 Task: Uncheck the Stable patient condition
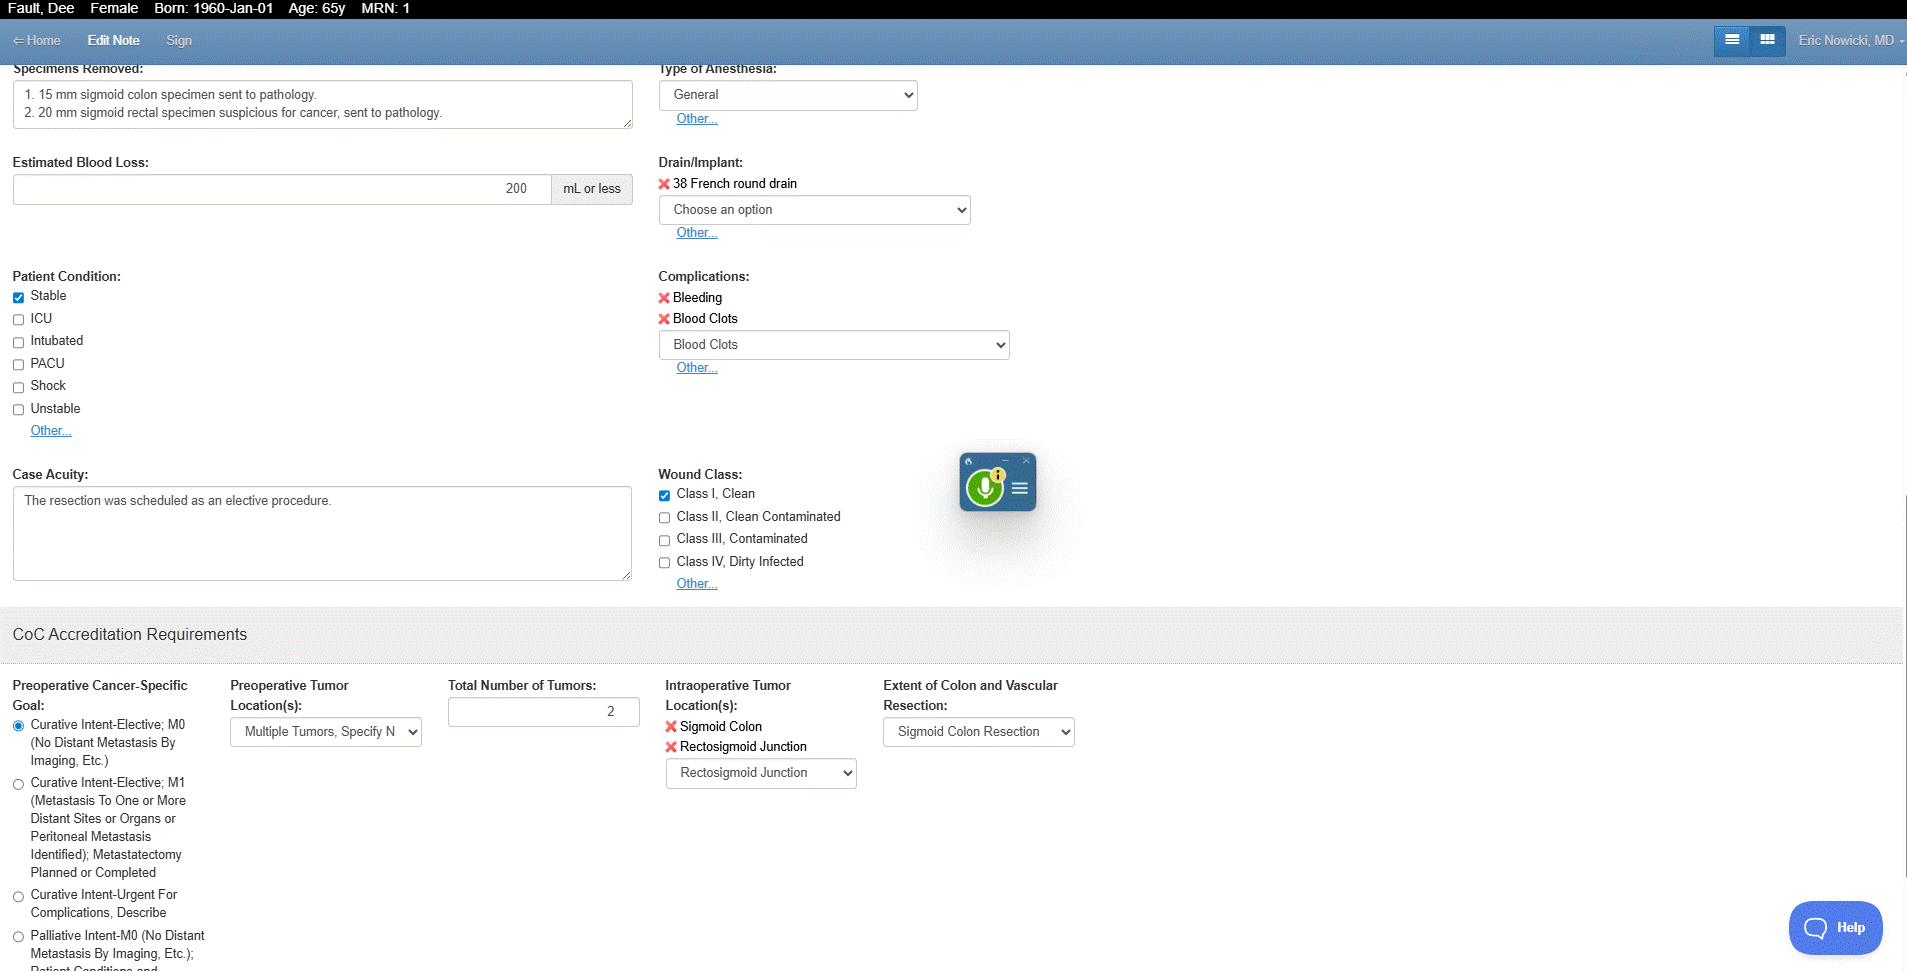(x=18, y=297)
